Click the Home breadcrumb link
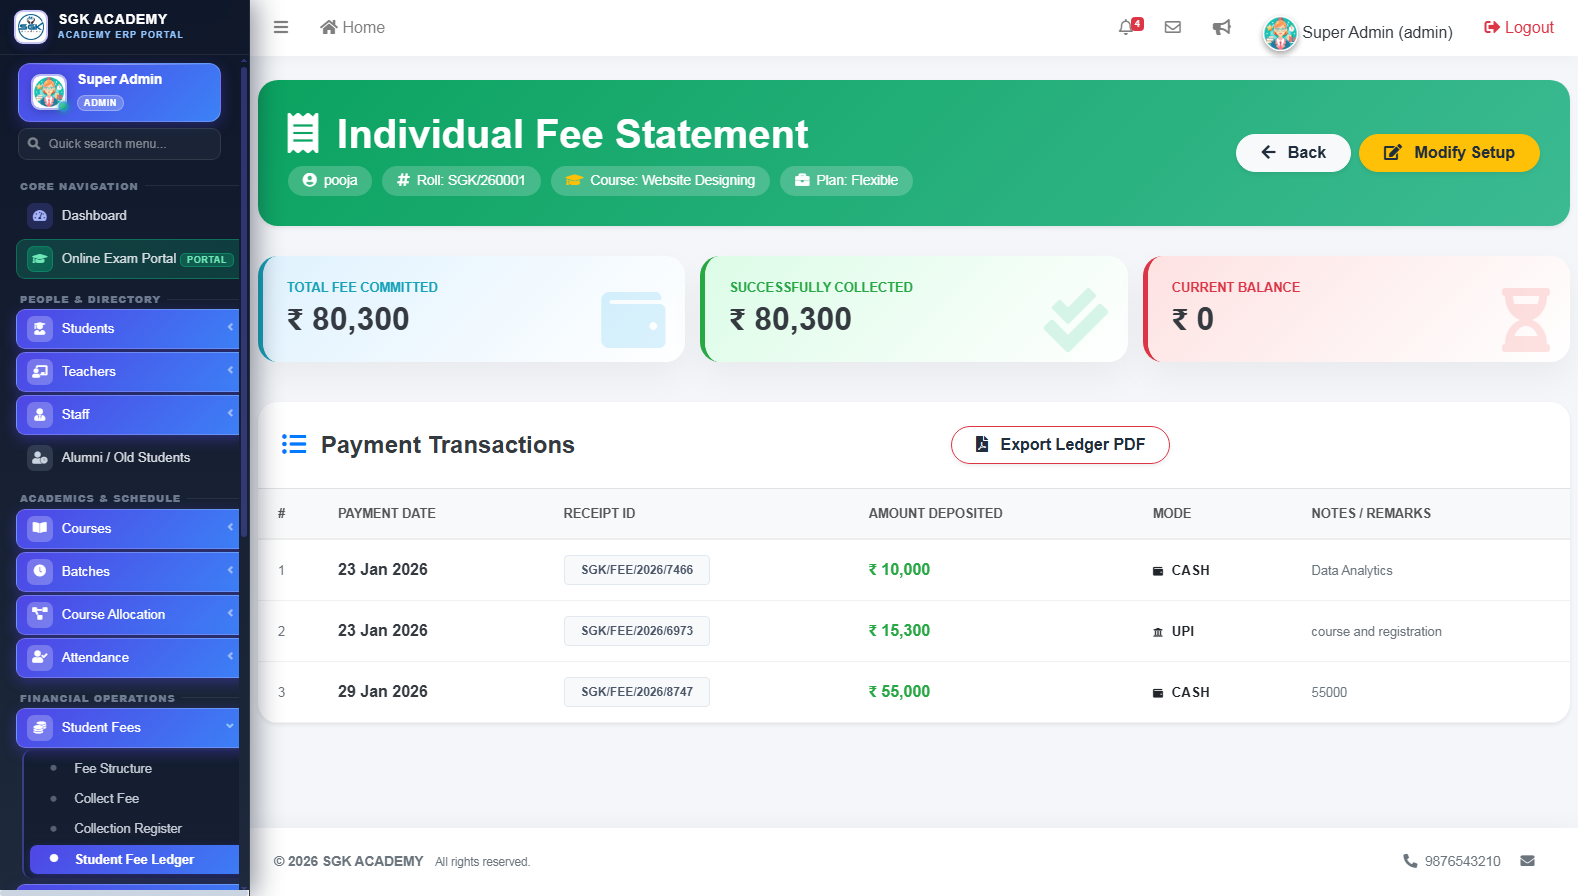Screen dimensions: 1578x896 pos(352,27)
